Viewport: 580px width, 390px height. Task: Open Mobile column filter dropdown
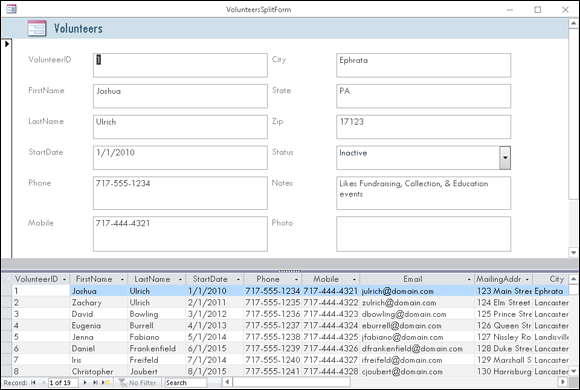point(354,279)
